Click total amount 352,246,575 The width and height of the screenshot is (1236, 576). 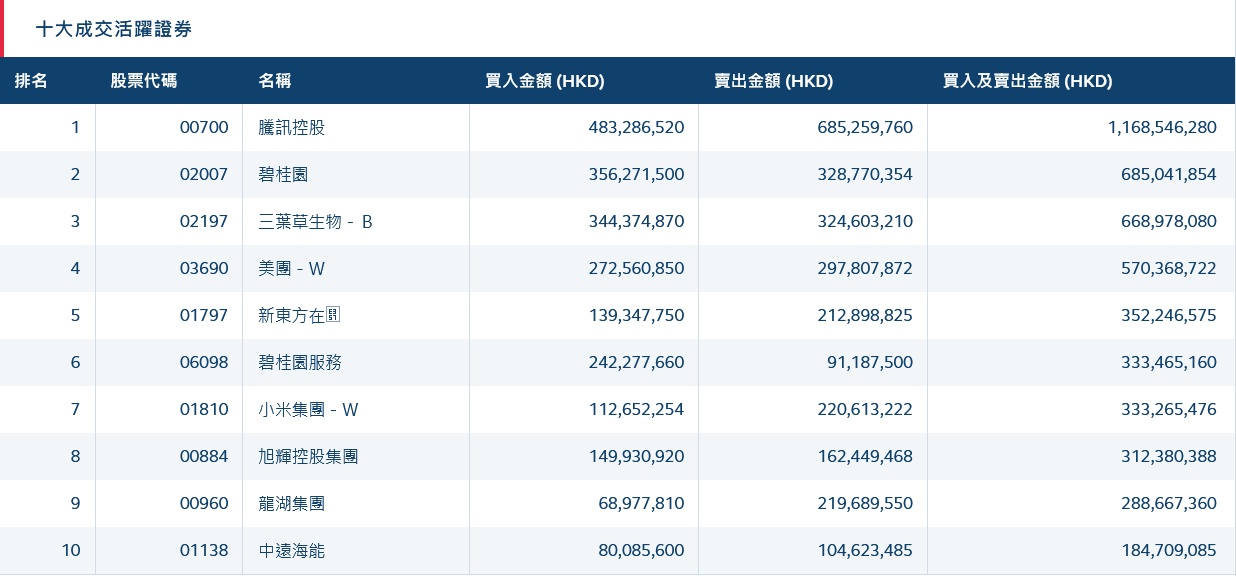click(x=1169, y=316)
